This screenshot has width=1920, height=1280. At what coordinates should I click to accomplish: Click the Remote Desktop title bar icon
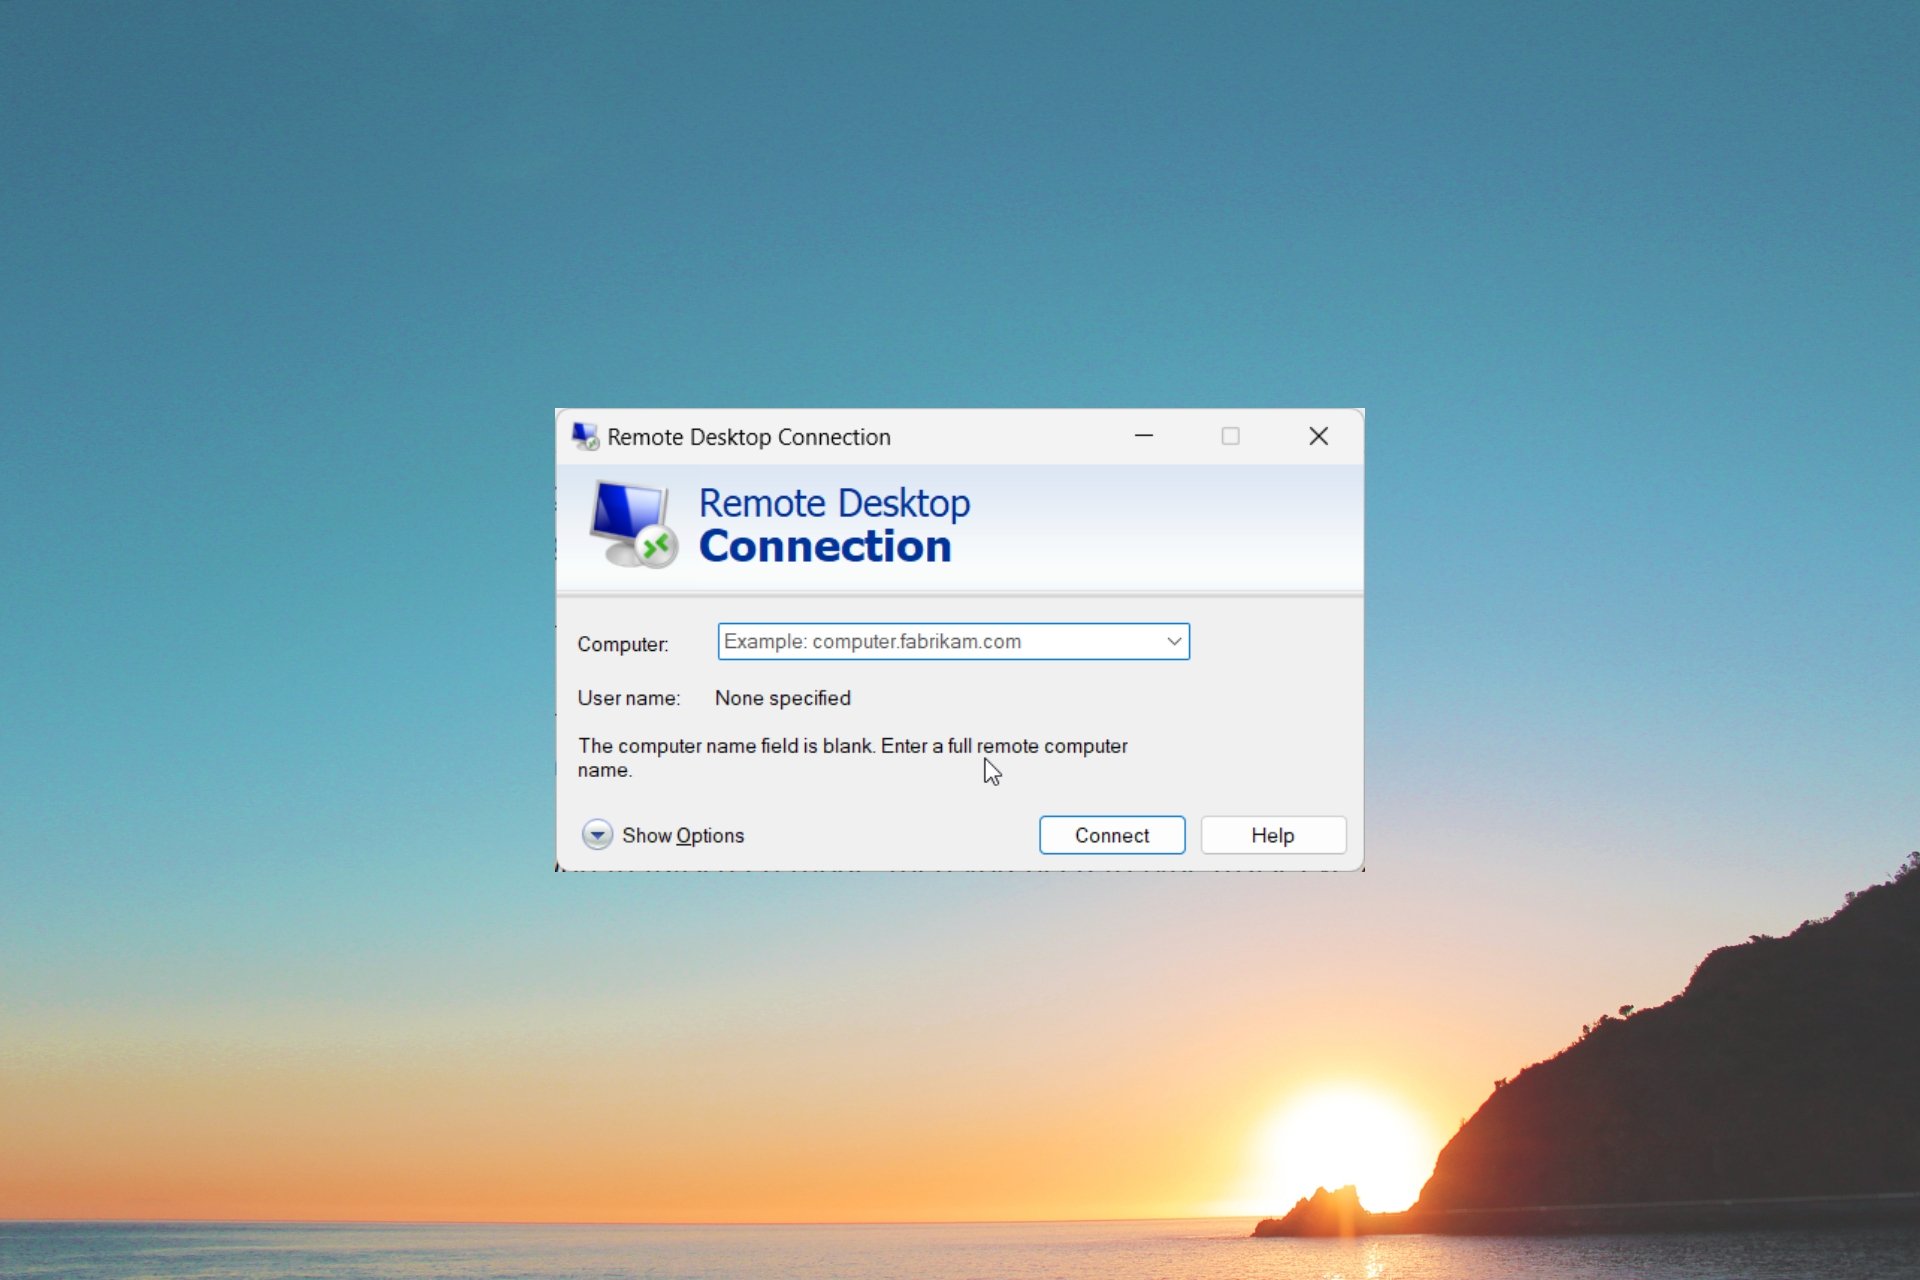tap(585, 436)
